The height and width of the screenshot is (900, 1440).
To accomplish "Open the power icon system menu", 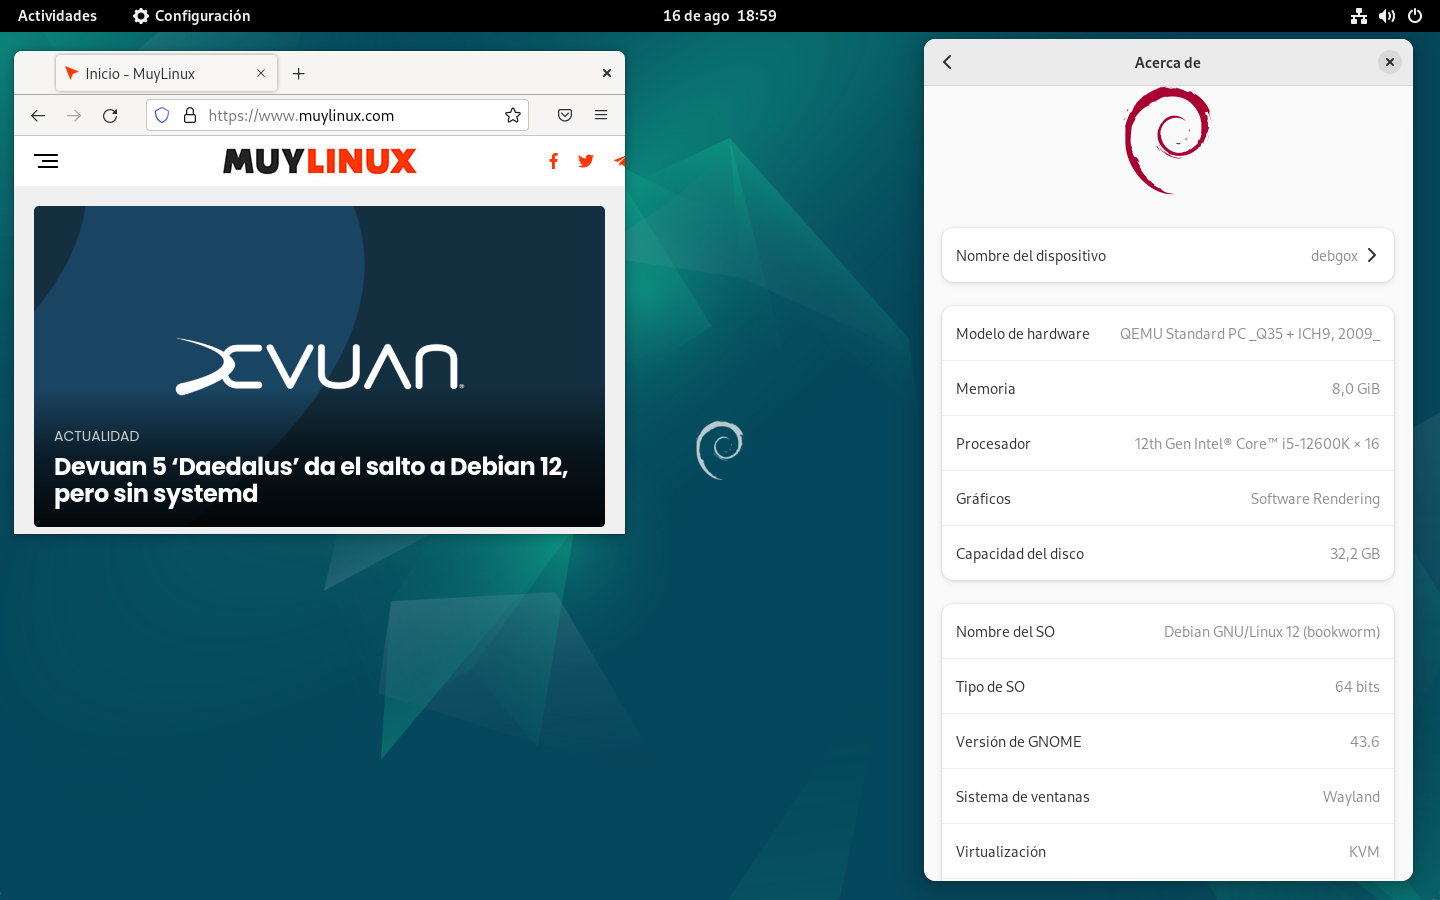I will pos(1415,16).
